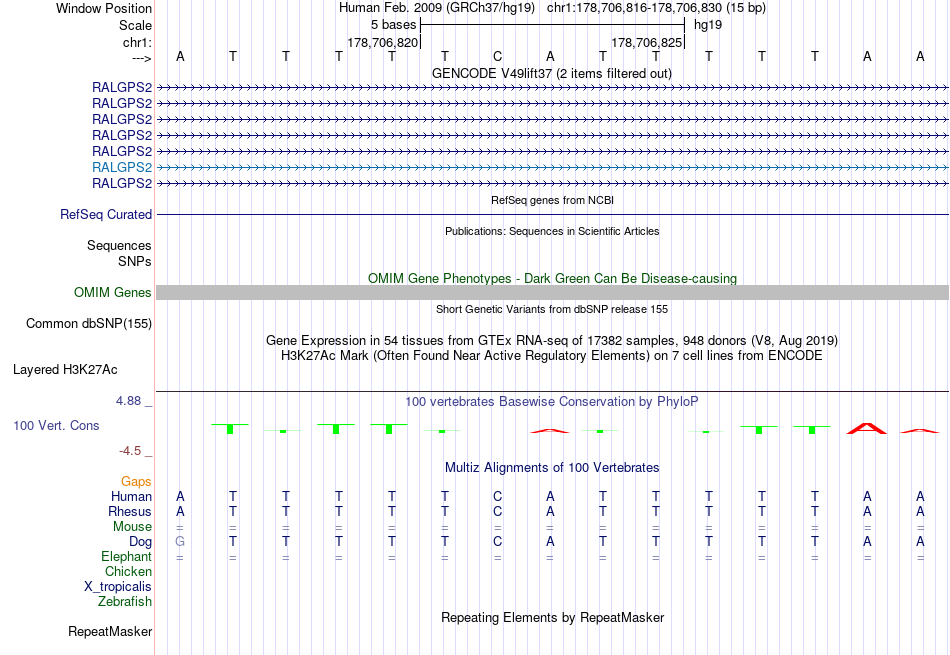
Task: Select the Mouse species row label
Action: point(132,527)
